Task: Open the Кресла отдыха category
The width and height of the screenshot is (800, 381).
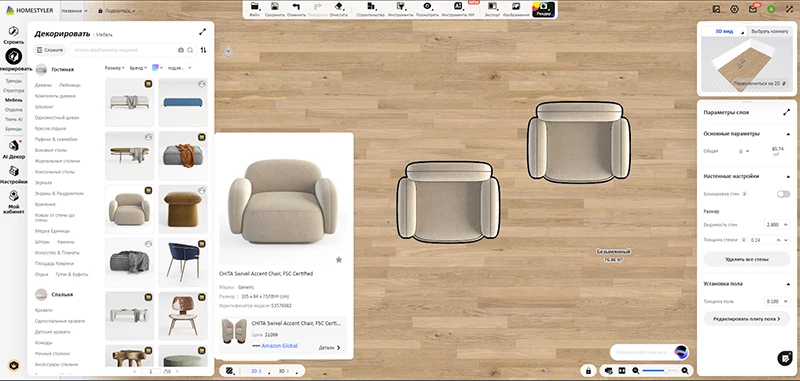Action: 50,129
